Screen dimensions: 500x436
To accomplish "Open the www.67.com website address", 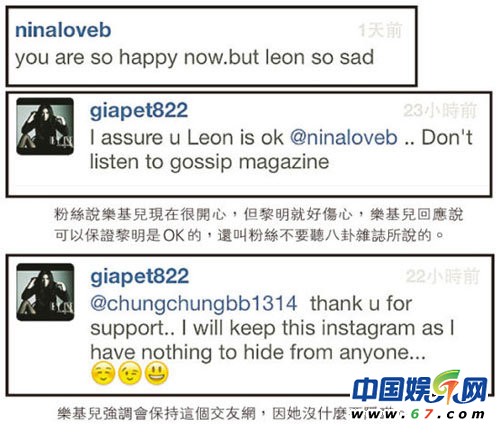I will coord(417,414).
